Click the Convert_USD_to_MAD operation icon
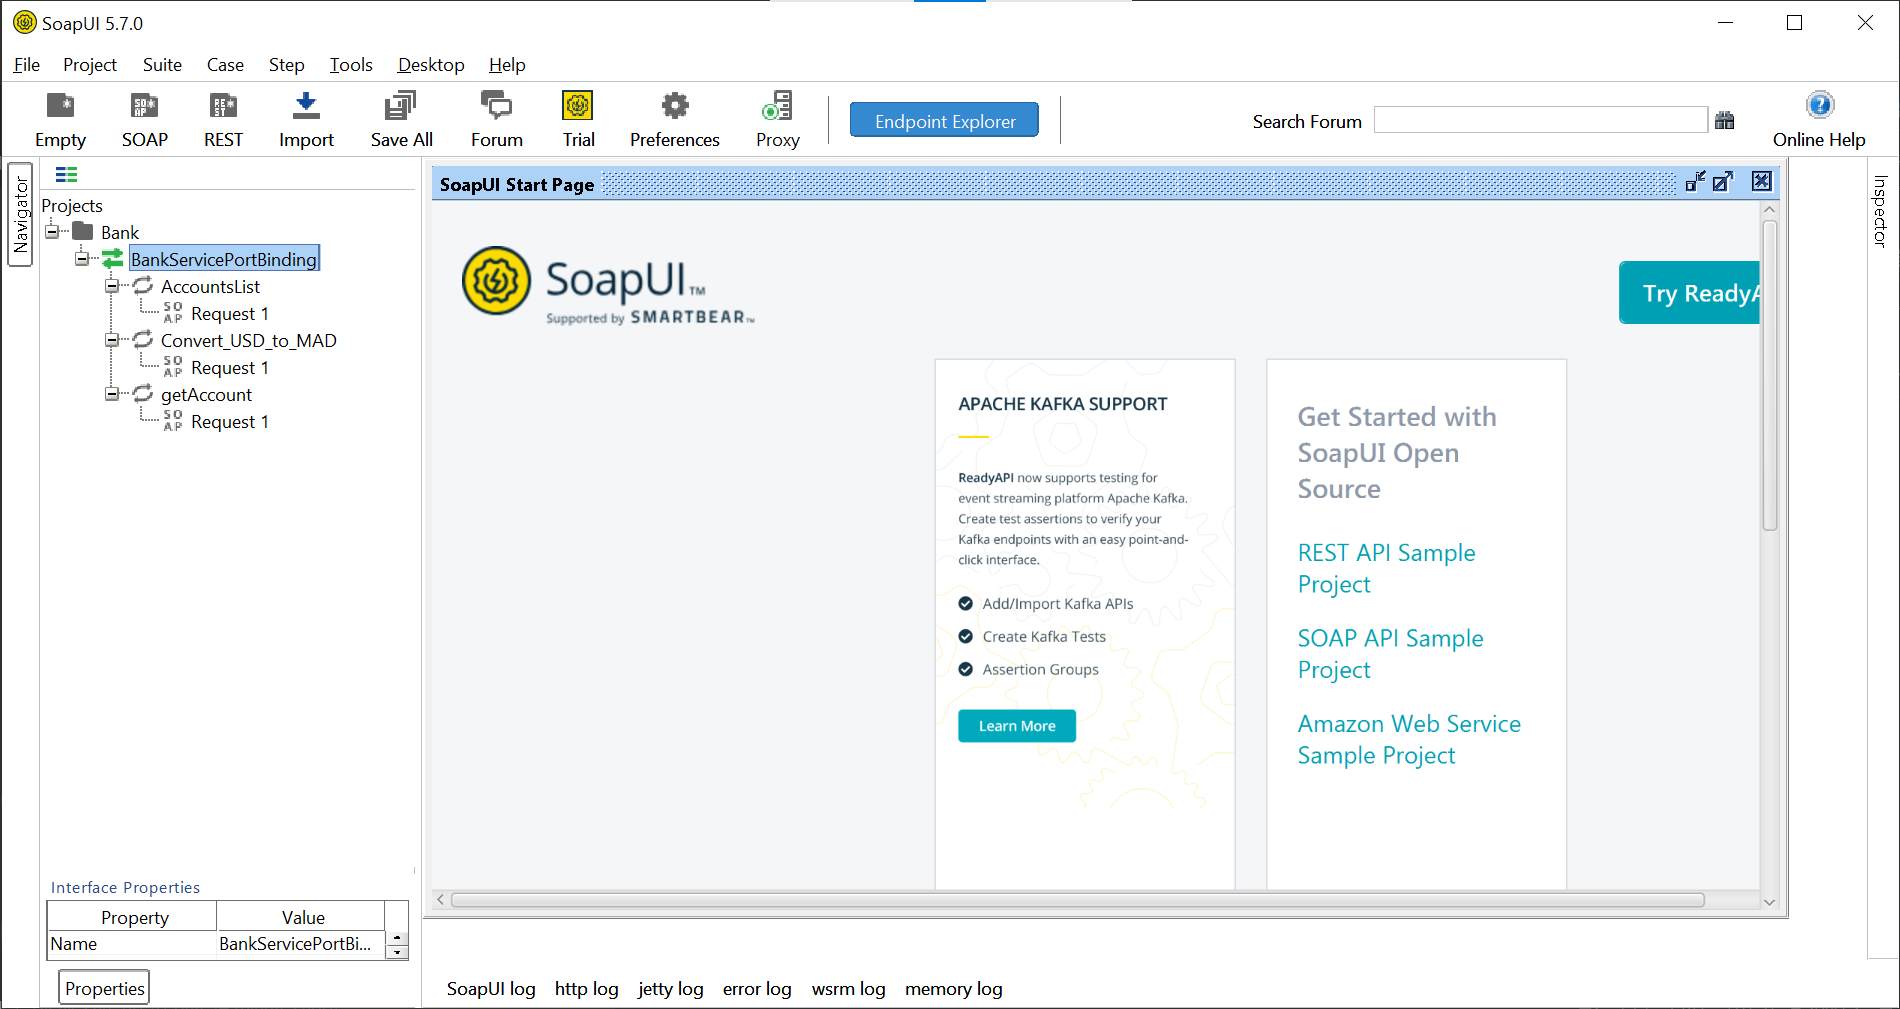 click(x=143, y=340)
